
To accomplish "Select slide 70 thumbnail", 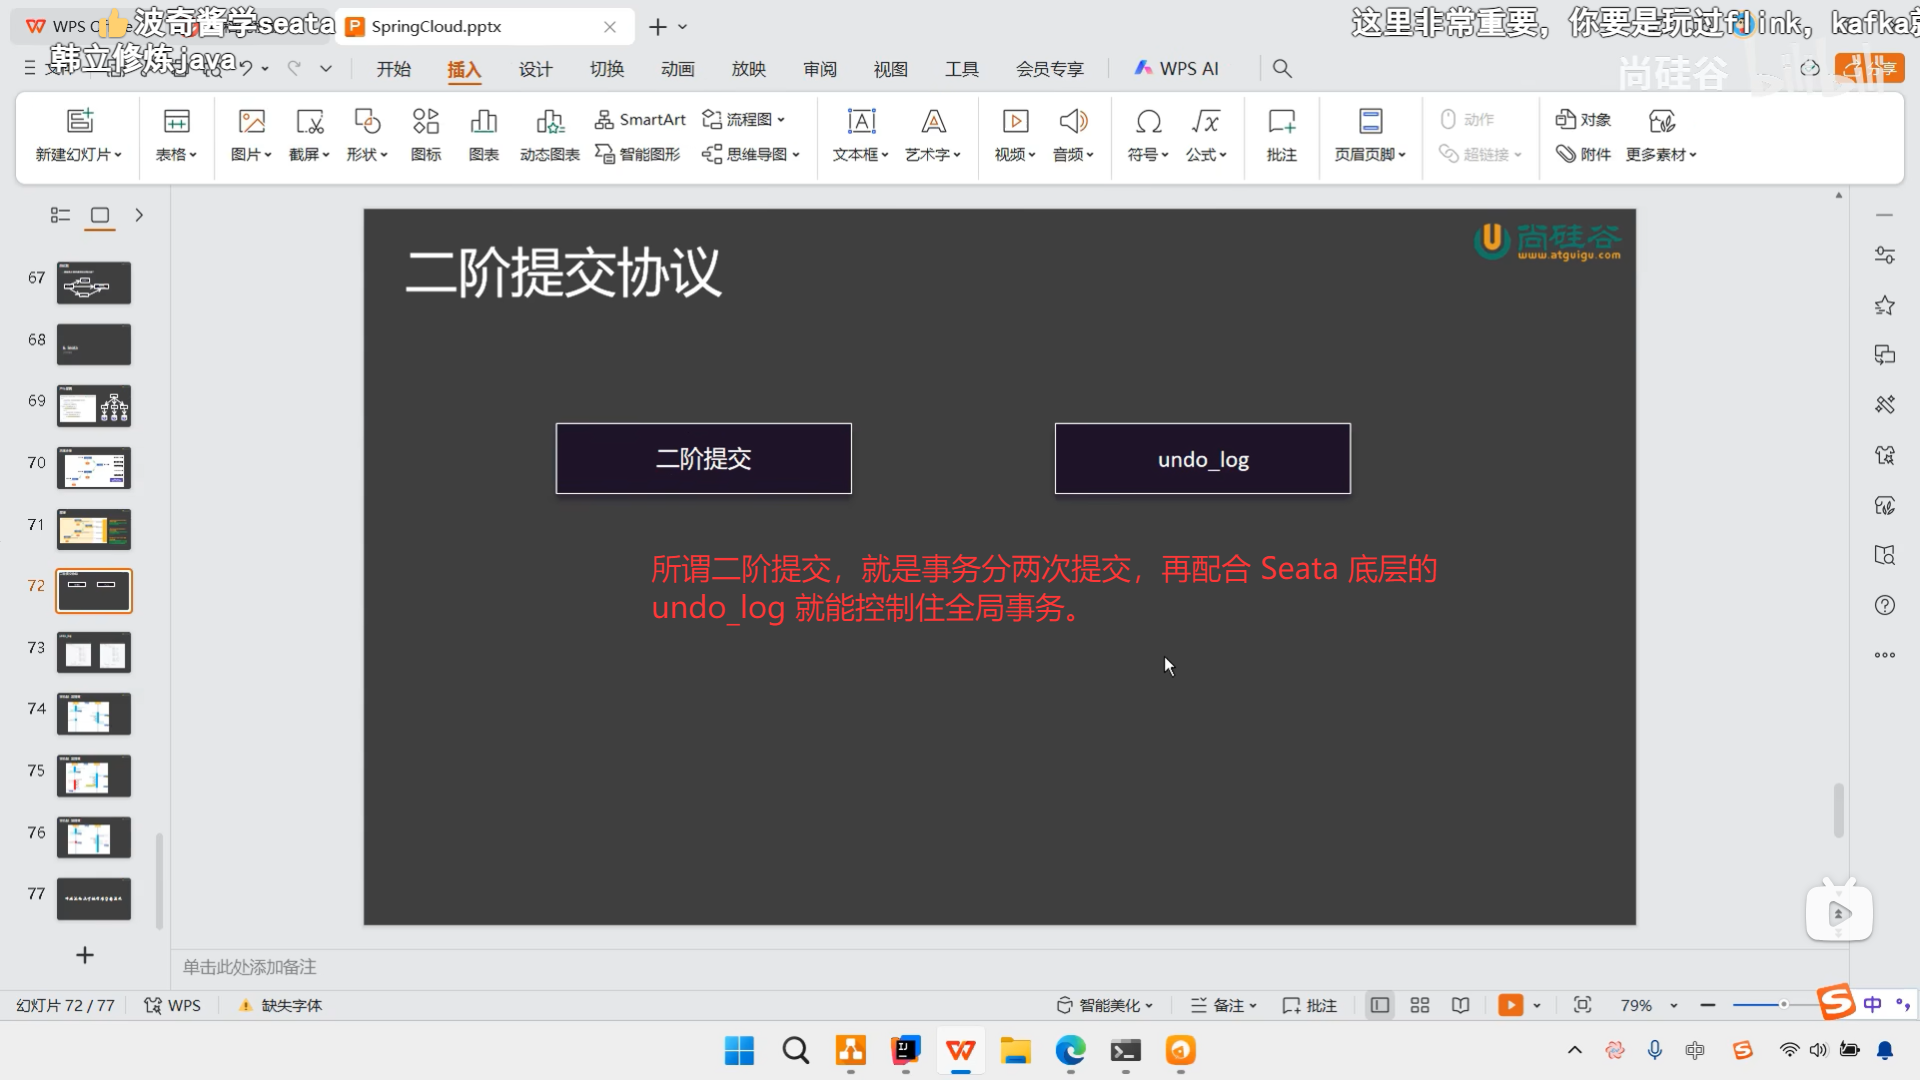I will (94, 468).
